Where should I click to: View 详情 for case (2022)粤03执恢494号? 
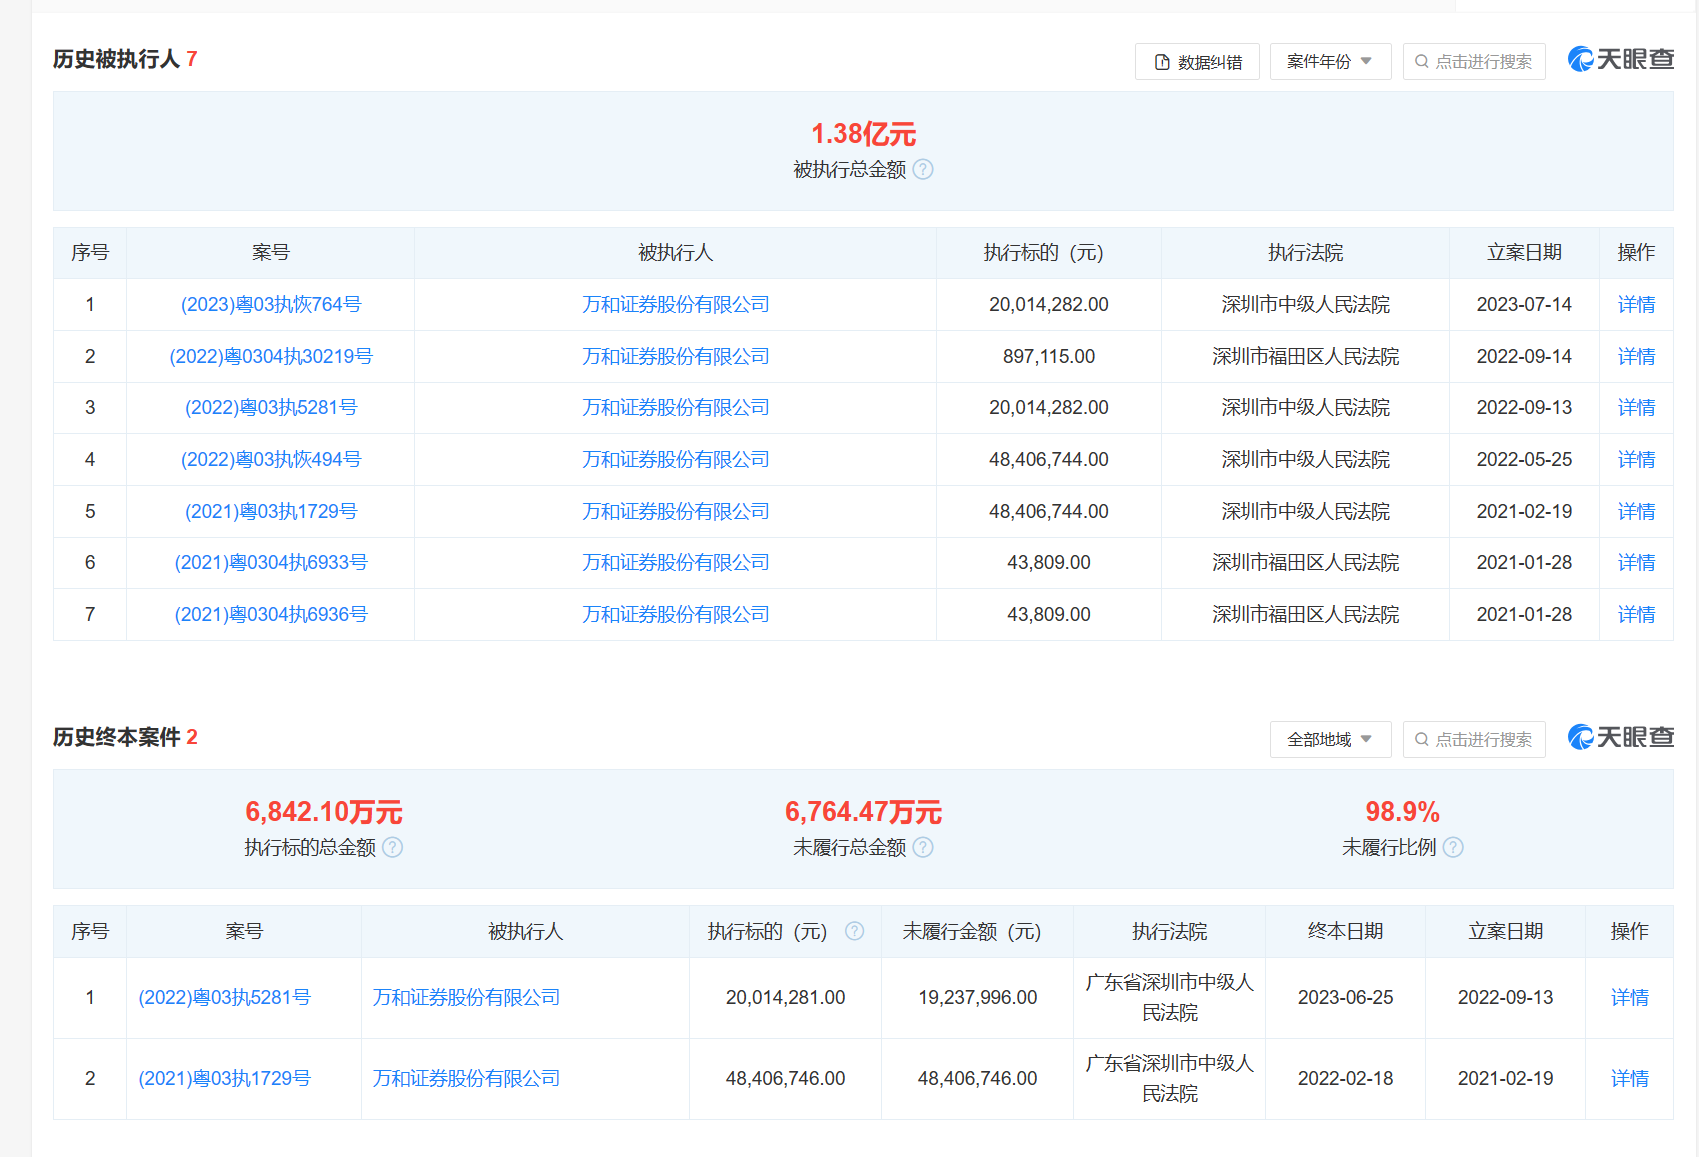1636,460
